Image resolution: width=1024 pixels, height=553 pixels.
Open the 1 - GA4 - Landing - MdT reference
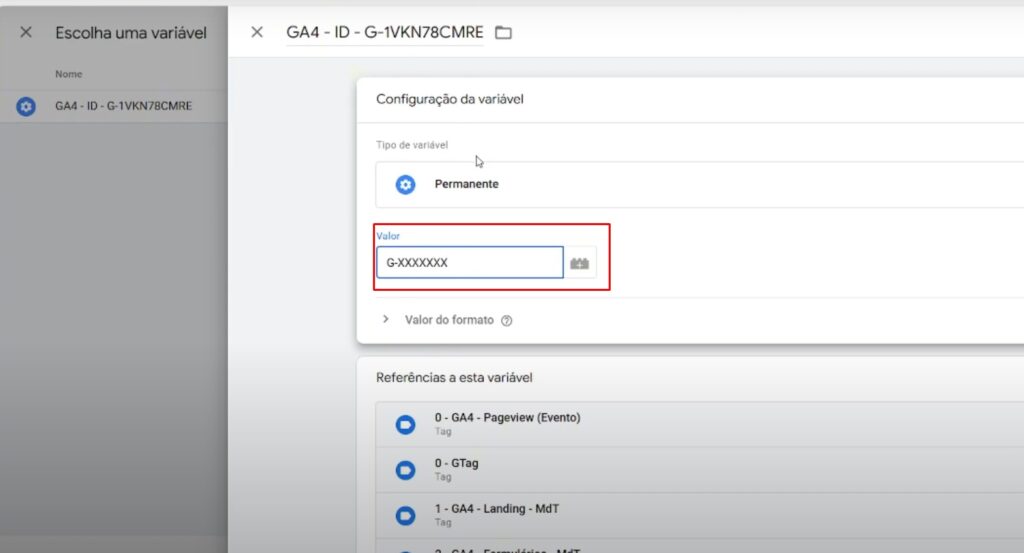pos(700,515)
